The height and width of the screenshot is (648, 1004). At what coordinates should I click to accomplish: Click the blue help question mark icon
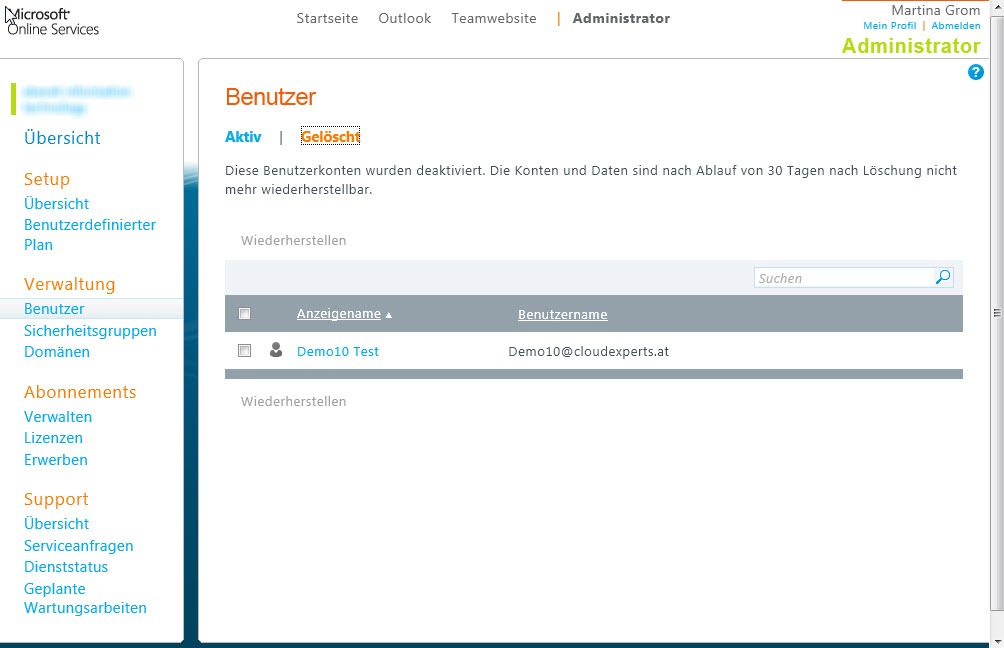[x=976, y=72]
